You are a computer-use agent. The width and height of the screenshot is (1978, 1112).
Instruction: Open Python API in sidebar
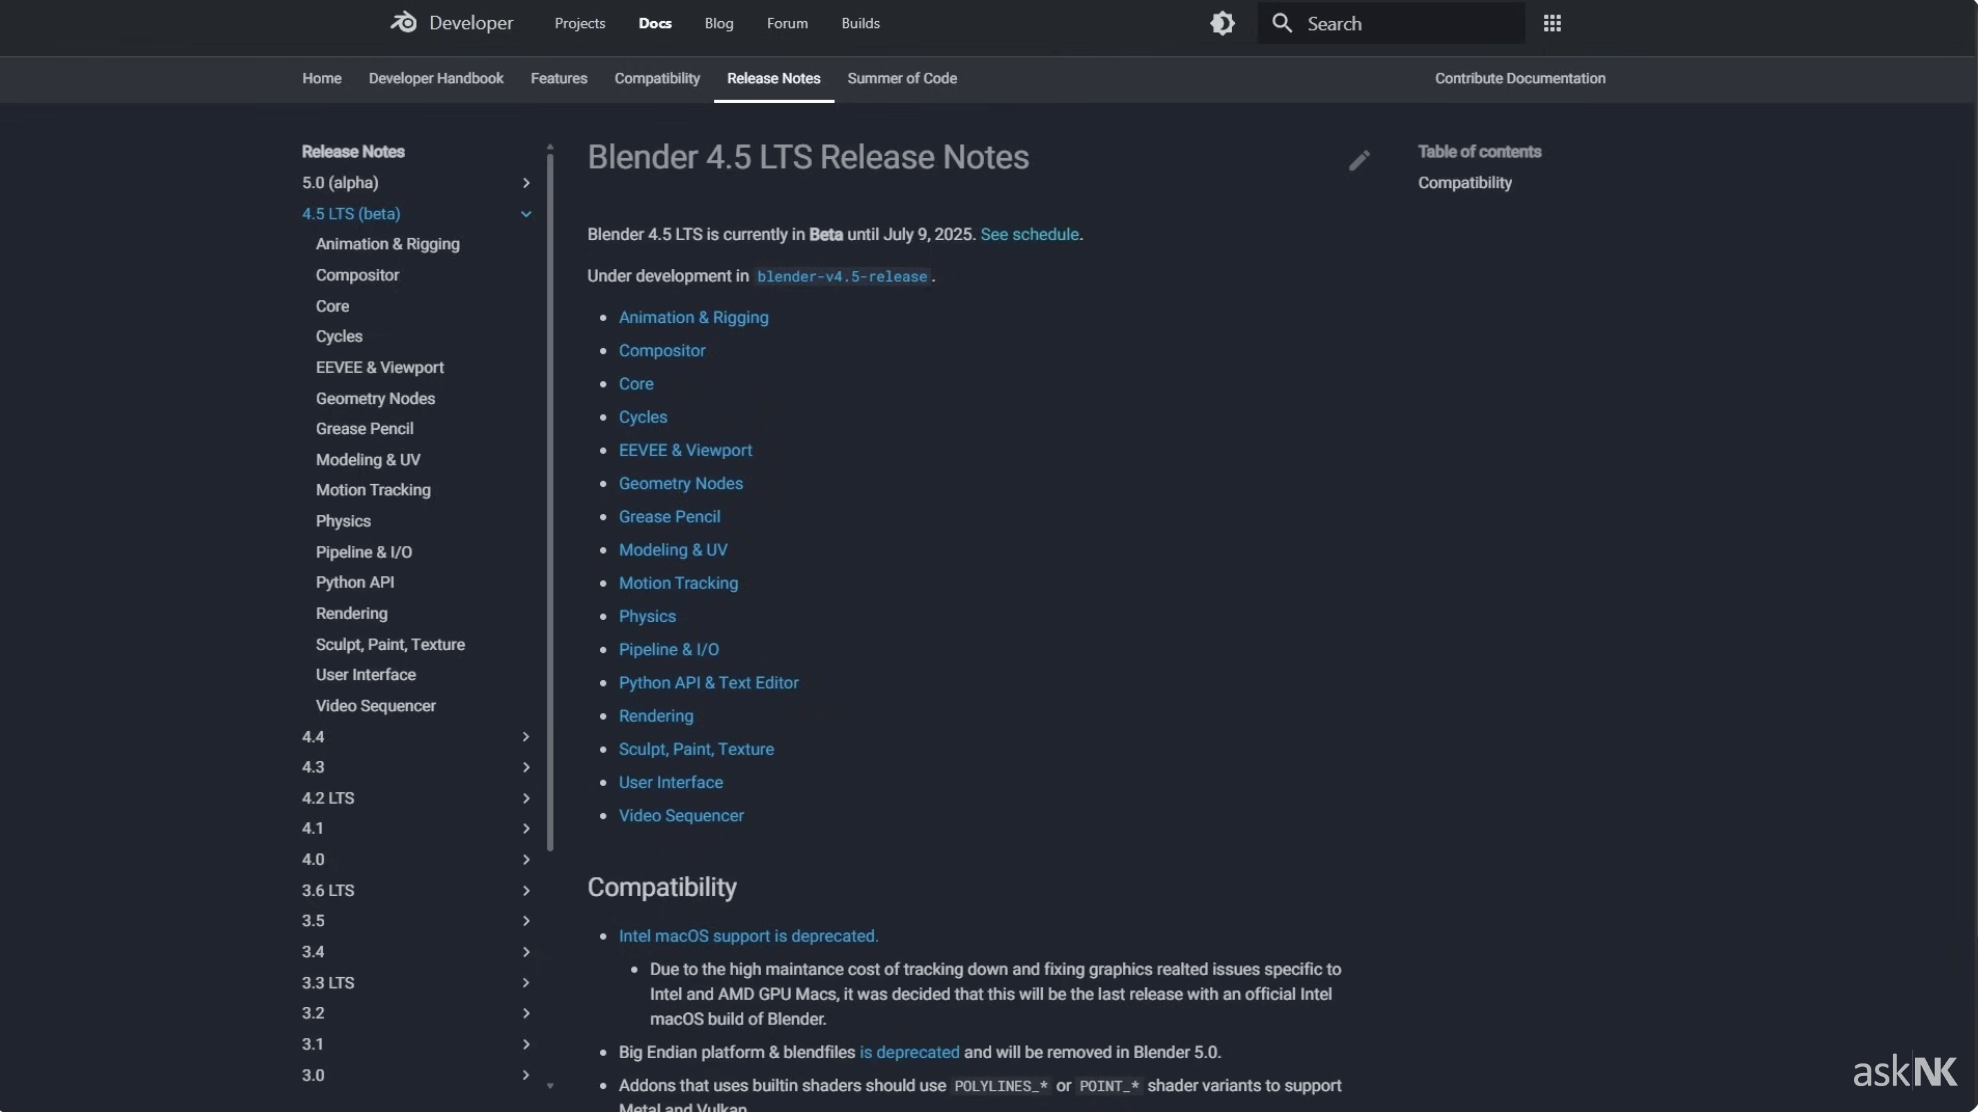pyautogui.click(x=355, y=582)
